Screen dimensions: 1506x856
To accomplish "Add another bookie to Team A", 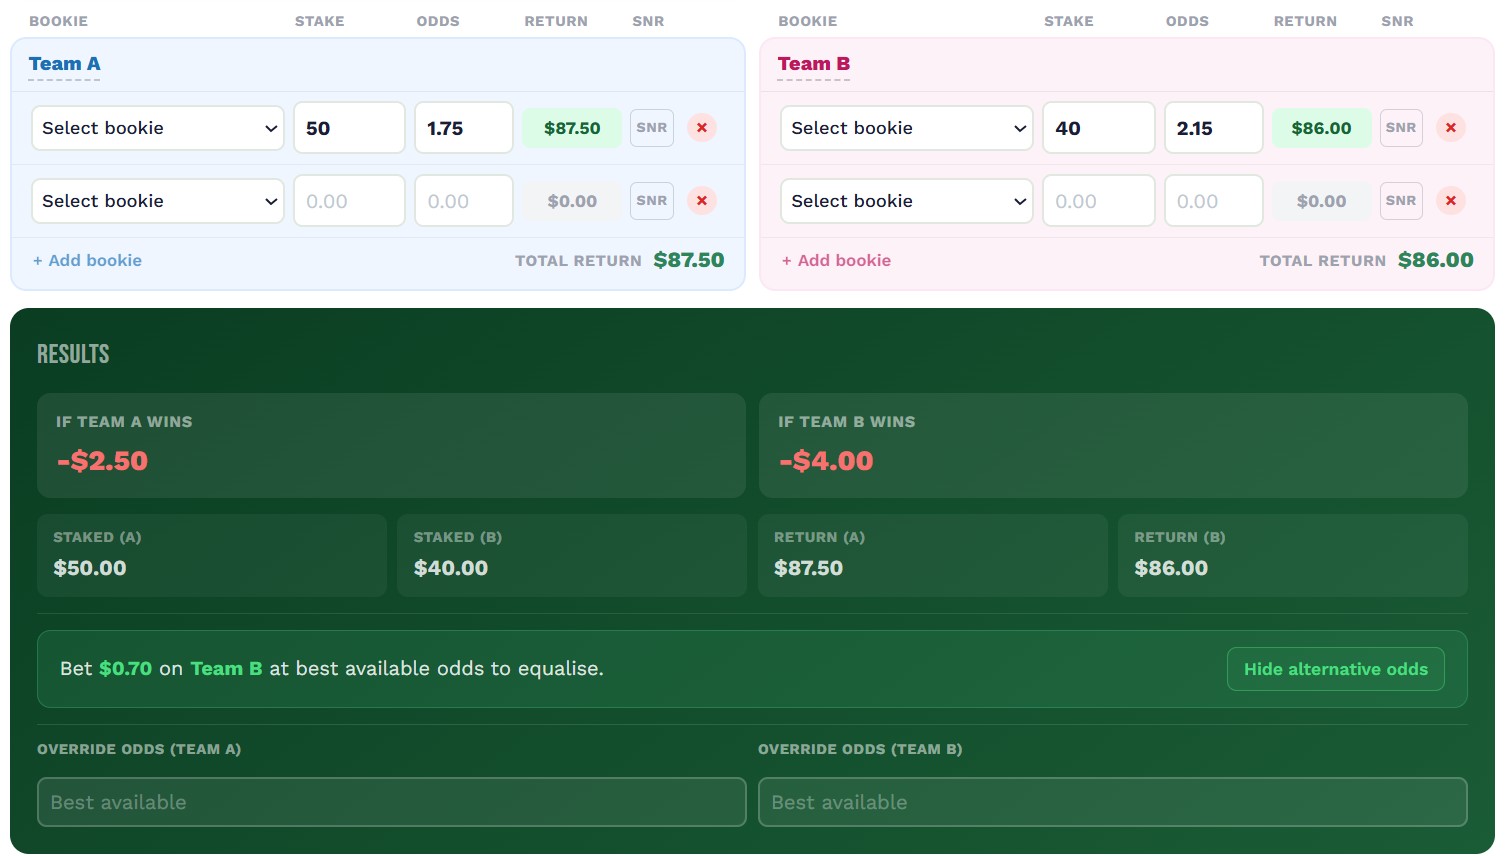I will tap(87, 260).
